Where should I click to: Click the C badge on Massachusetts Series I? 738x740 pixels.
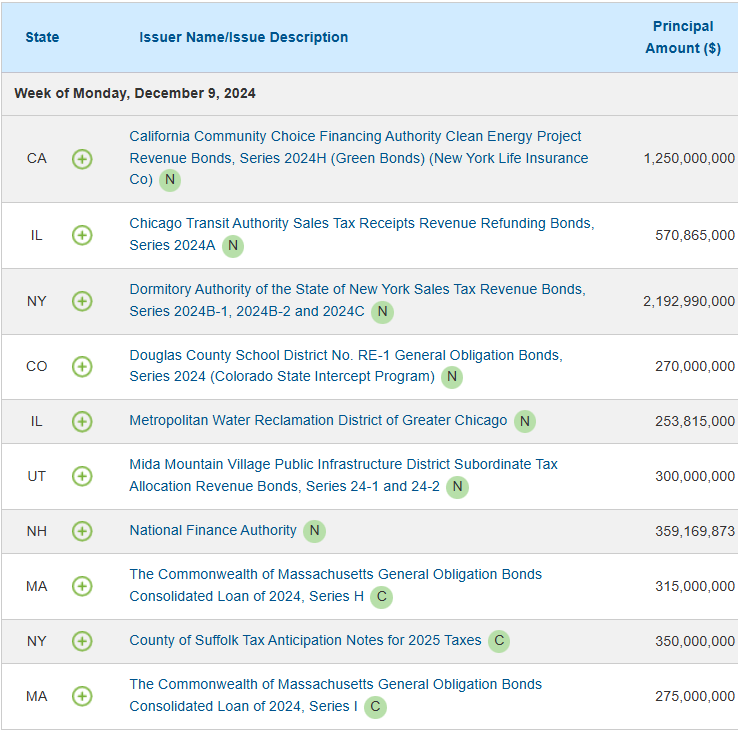click(375, 707)
